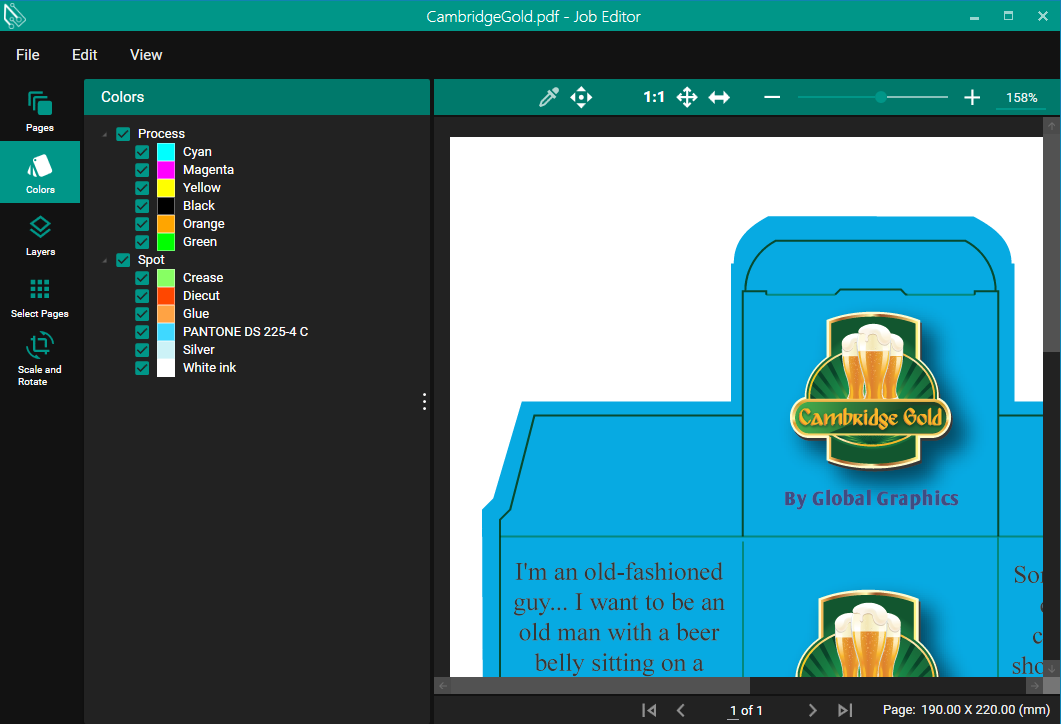Uncheck the Cyan process color
Image resolution: width=1061 pixels, height=724 pixels.
pos(142,152)
